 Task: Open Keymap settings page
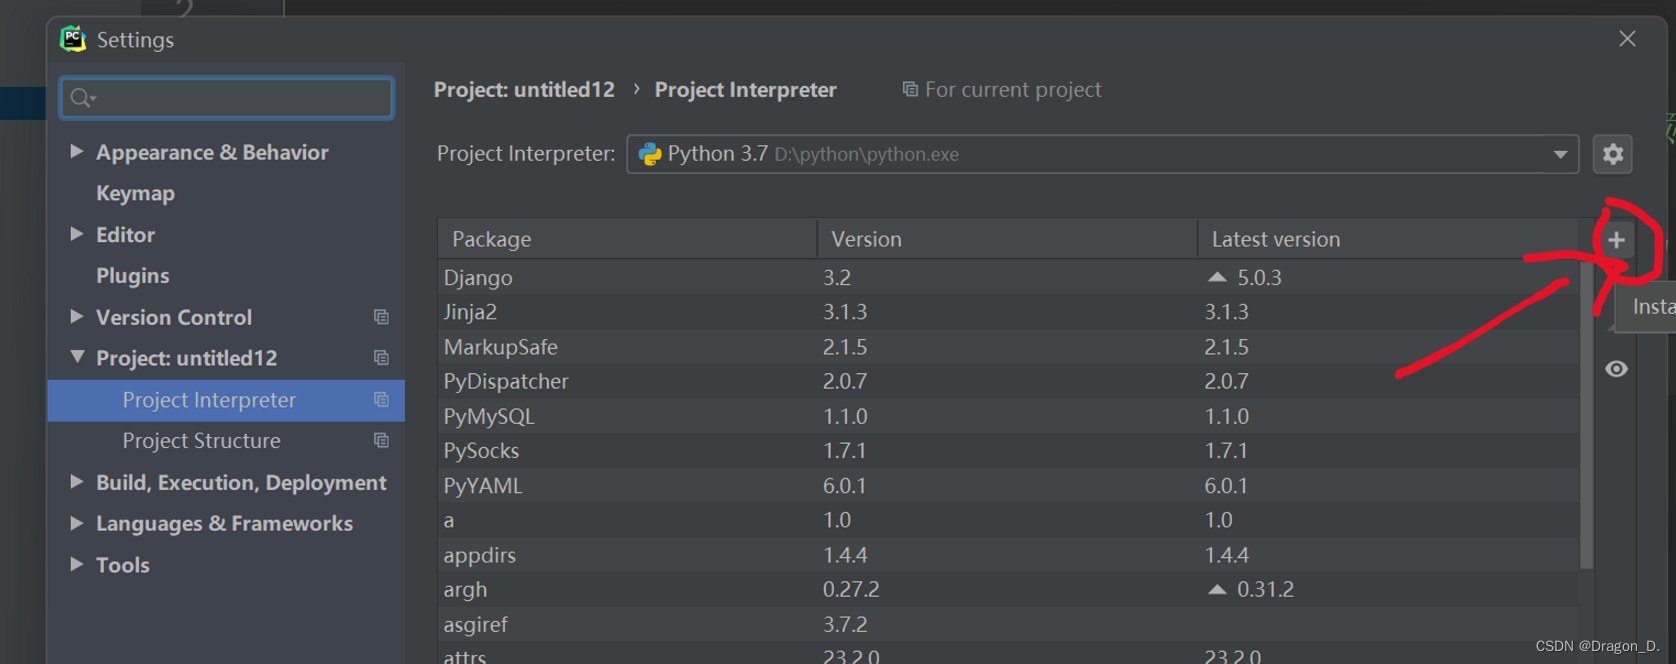(x=135, y=193)
